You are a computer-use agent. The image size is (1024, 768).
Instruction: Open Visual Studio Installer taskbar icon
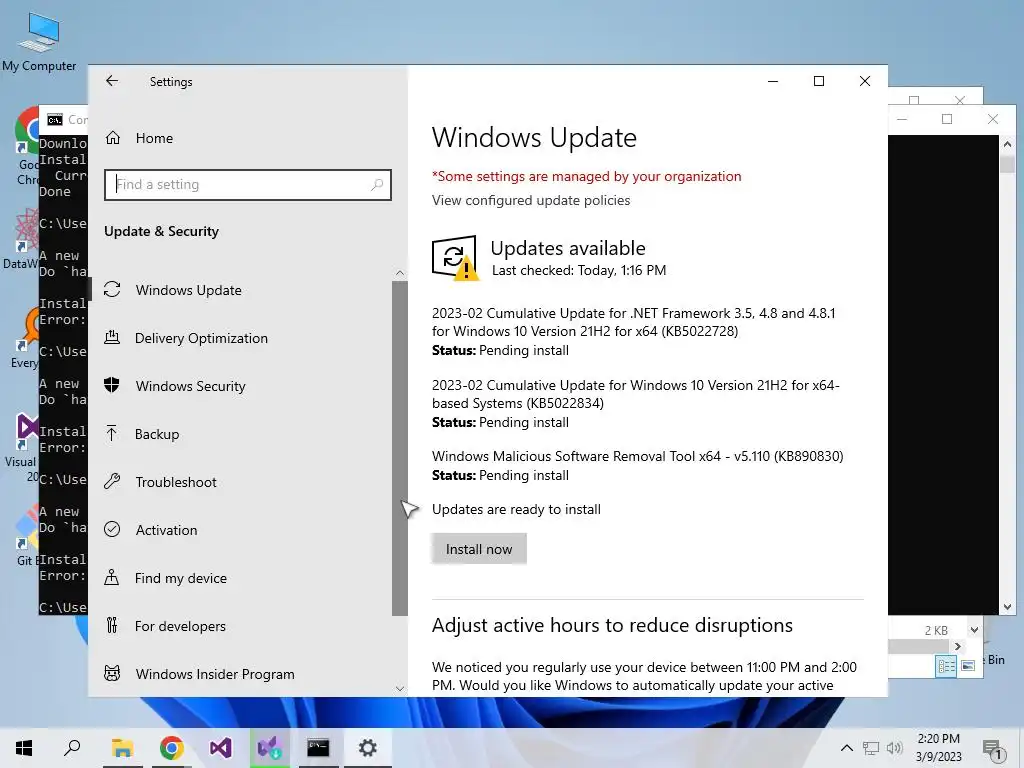point(269,748)
